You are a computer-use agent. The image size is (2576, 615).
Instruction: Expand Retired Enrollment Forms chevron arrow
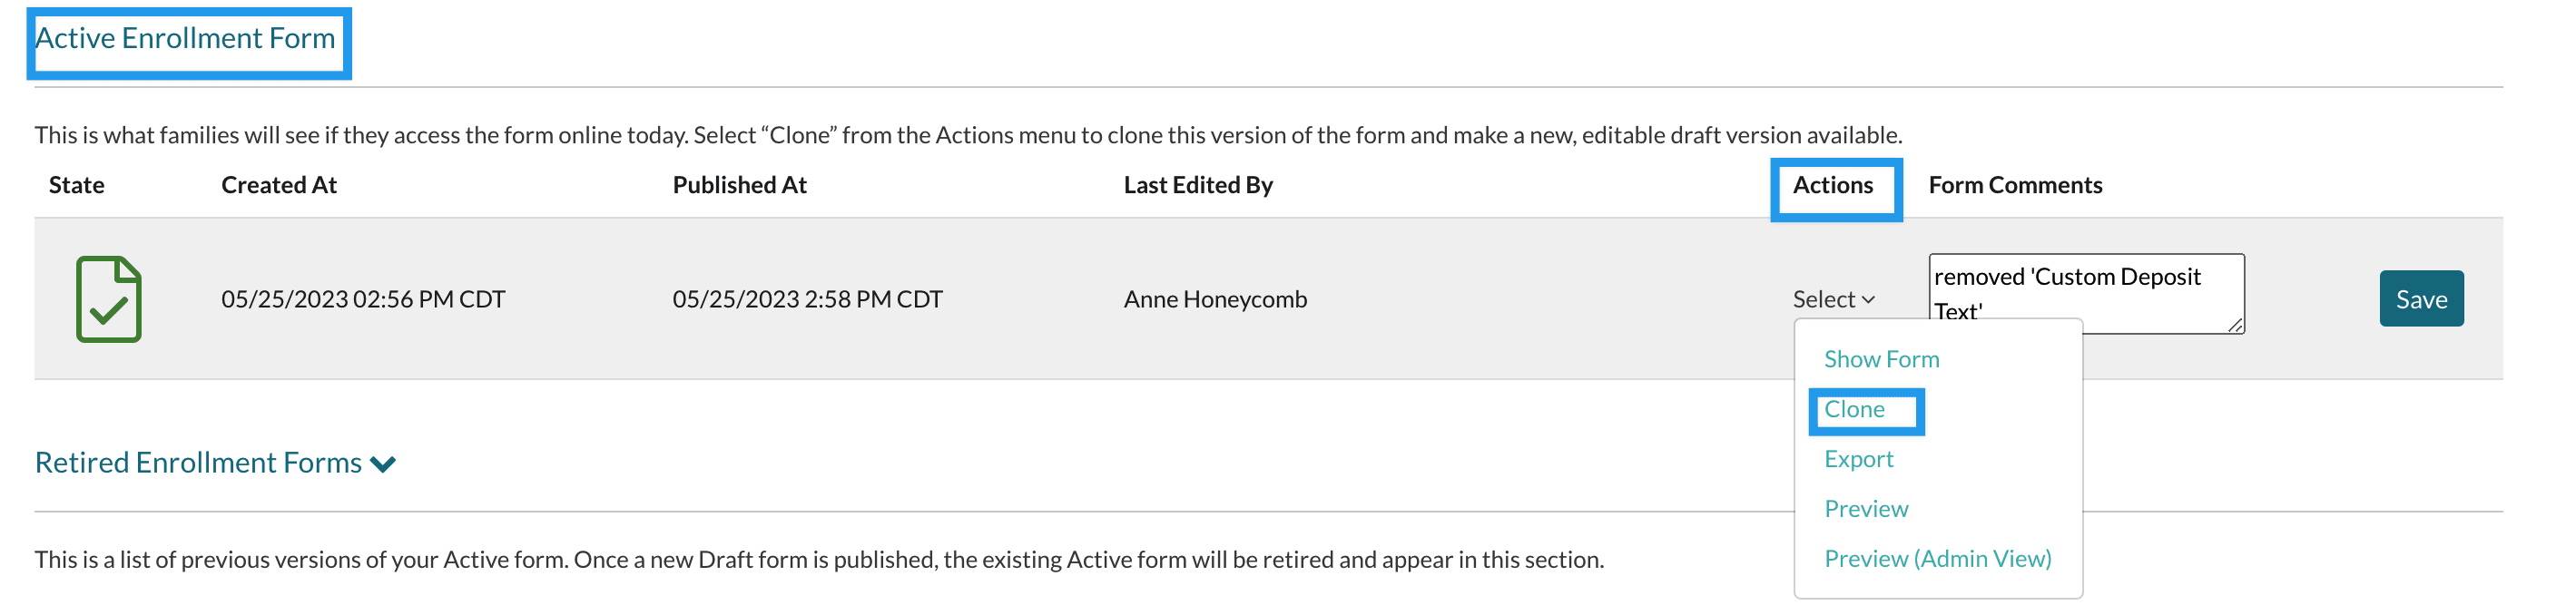point(383,464)
